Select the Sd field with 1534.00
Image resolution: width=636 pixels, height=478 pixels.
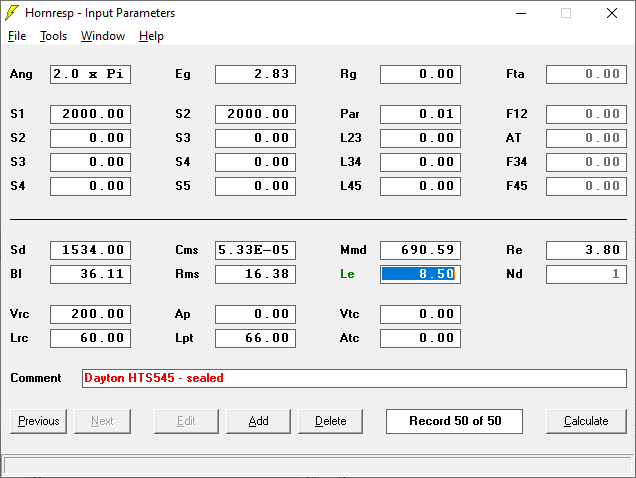point(90,250)
